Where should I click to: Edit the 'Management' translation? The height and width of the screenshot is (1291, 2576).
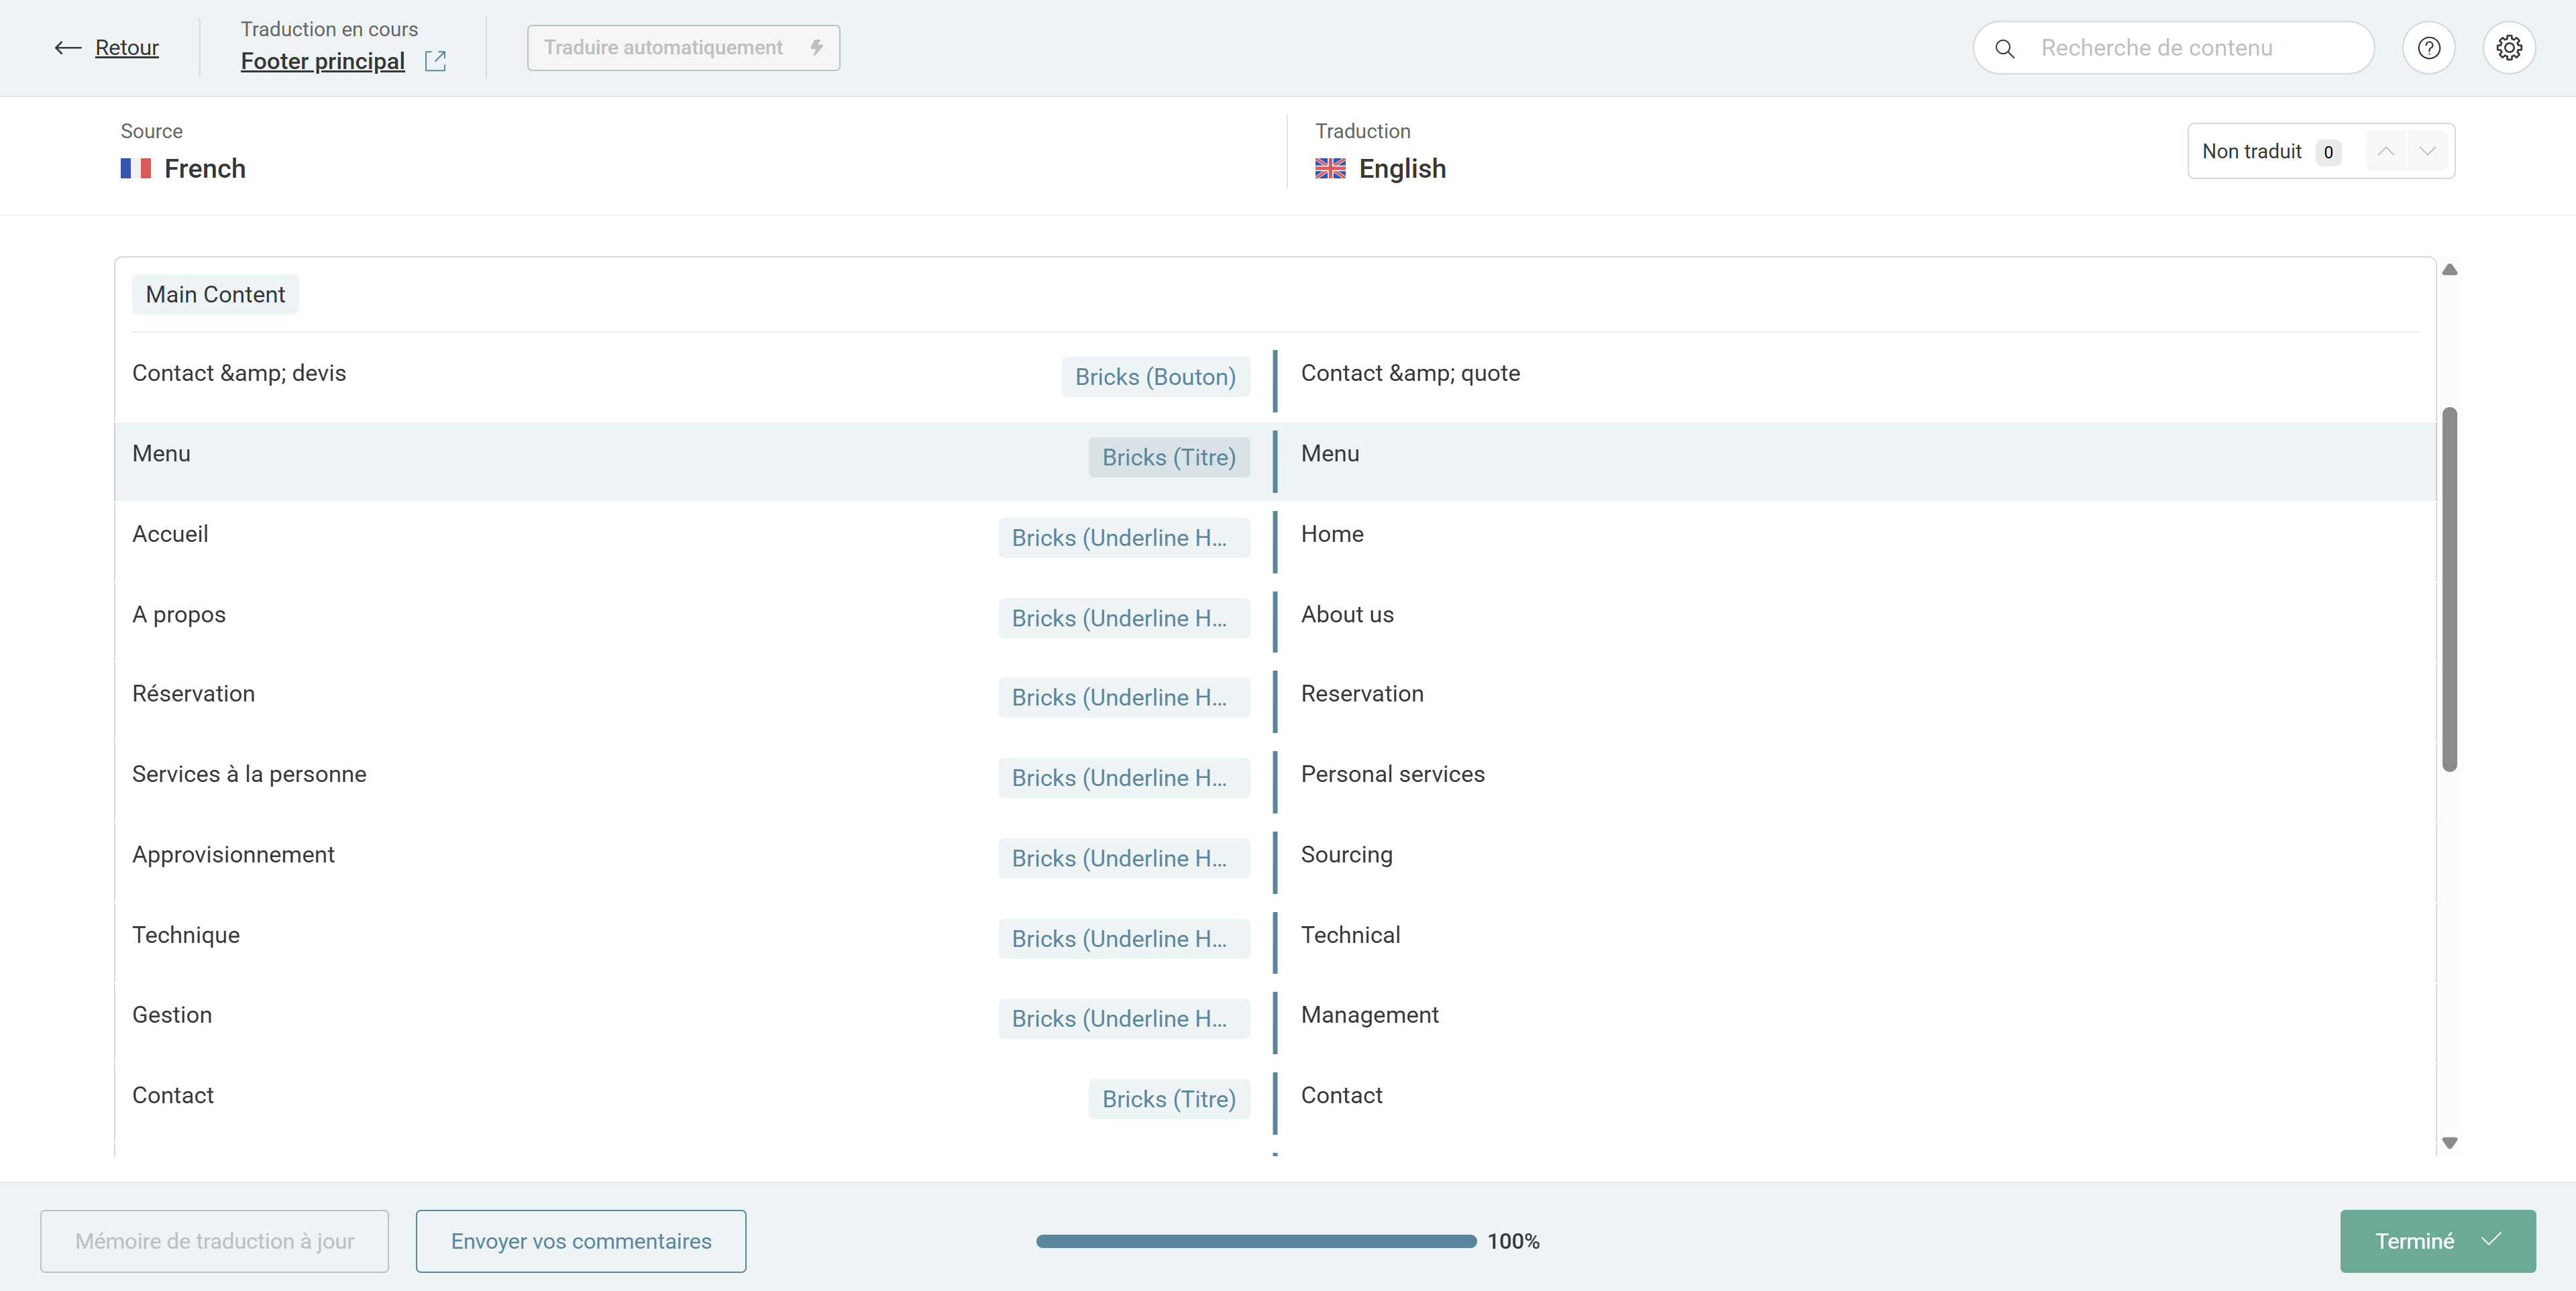tap(1370, 1015)
